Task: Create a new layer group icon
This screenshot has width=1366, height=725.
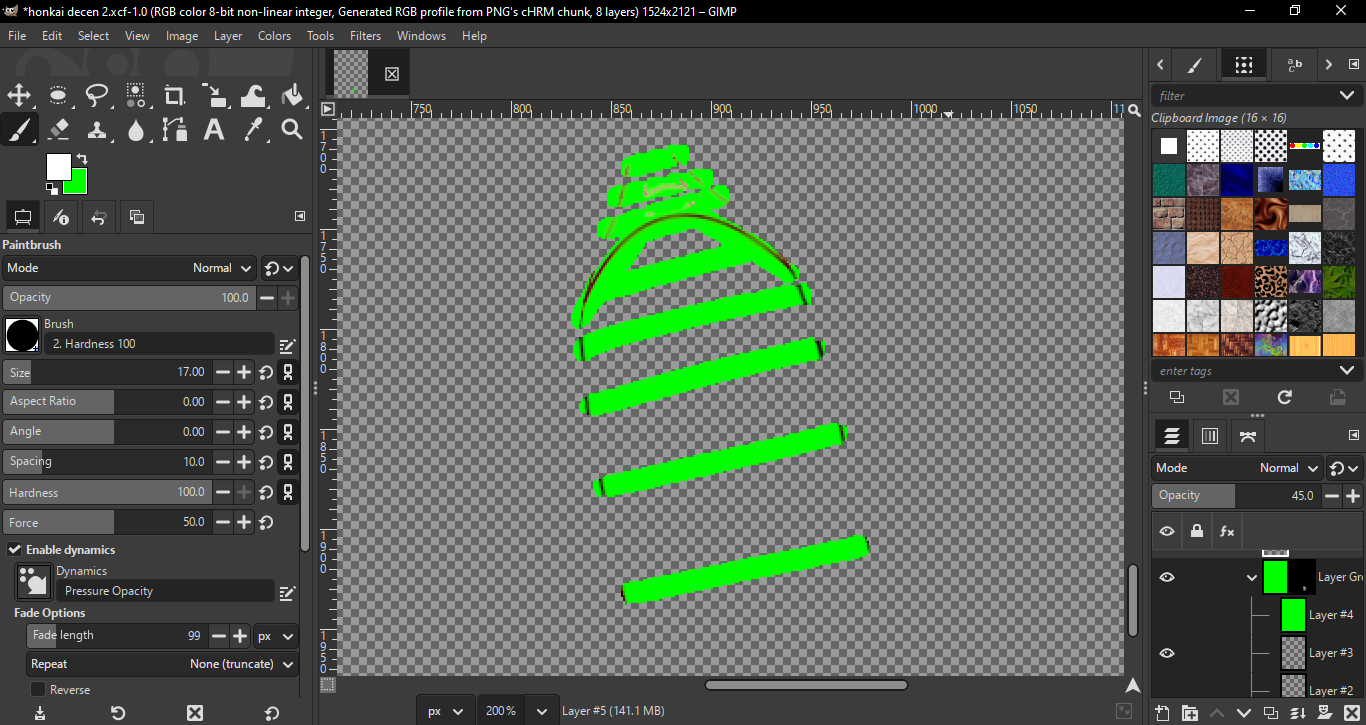Action: pos(1190,713)
